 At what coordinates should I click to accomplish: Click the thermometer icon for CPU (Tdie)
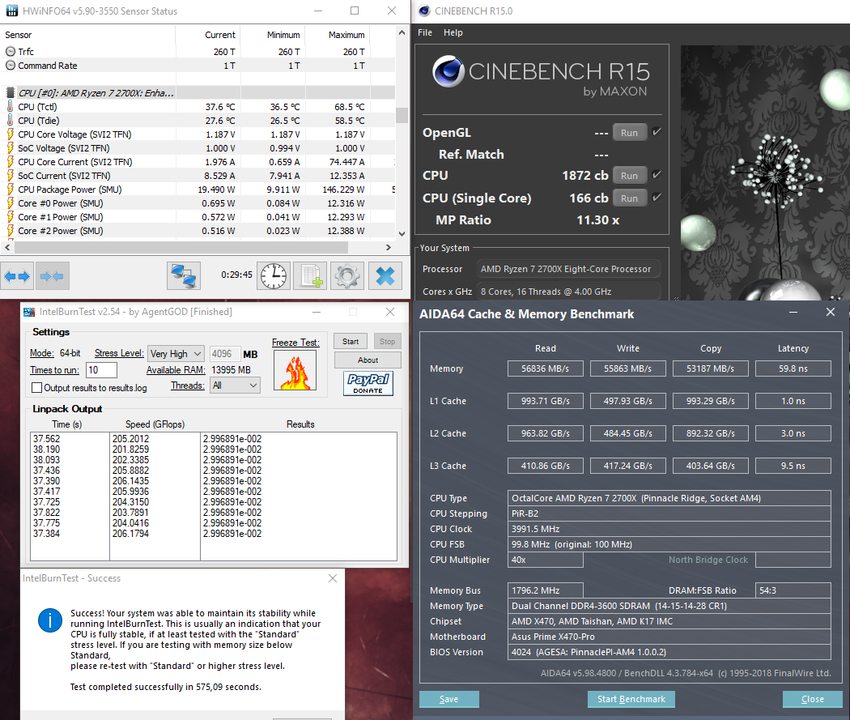(x=10, y=120)
